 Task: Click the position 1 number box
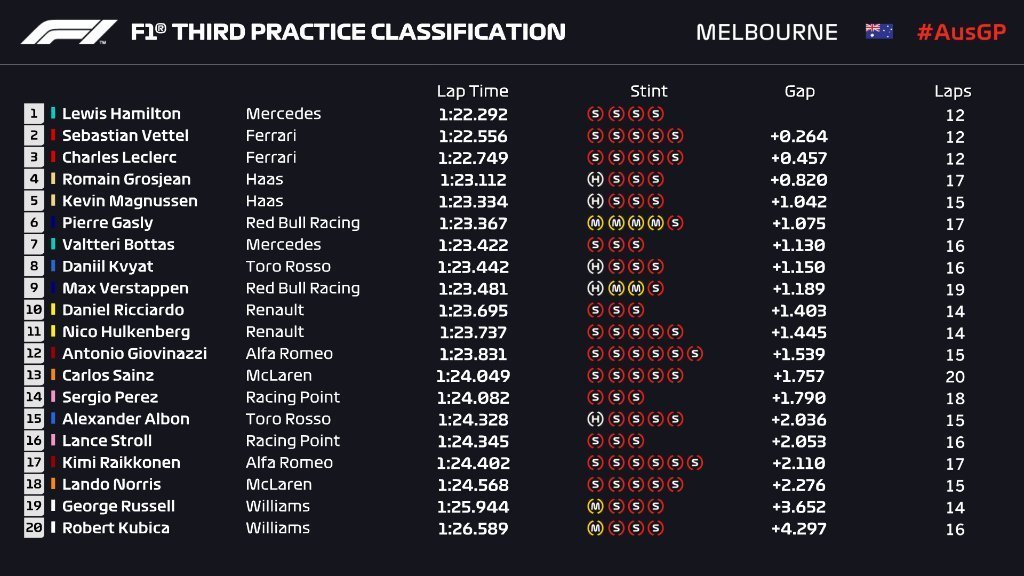pos(34,114)
